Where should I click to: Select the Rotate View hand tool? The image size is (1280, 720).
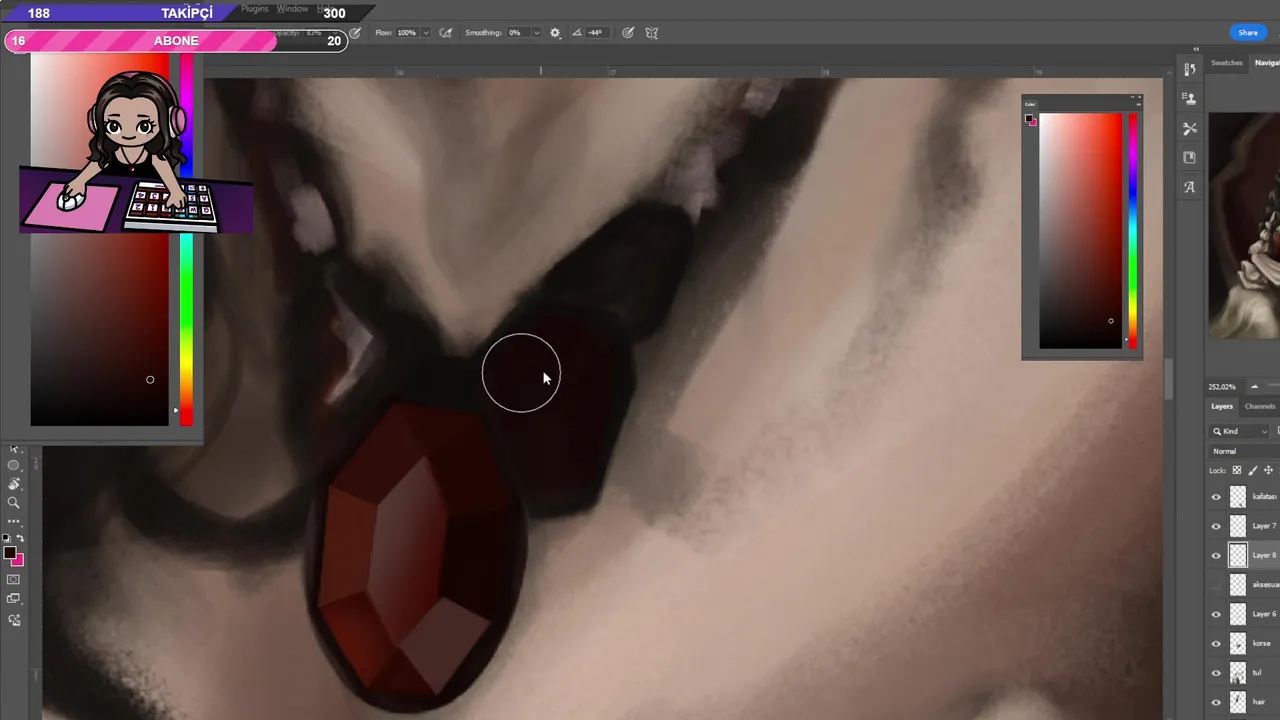(x=14, y=484)
